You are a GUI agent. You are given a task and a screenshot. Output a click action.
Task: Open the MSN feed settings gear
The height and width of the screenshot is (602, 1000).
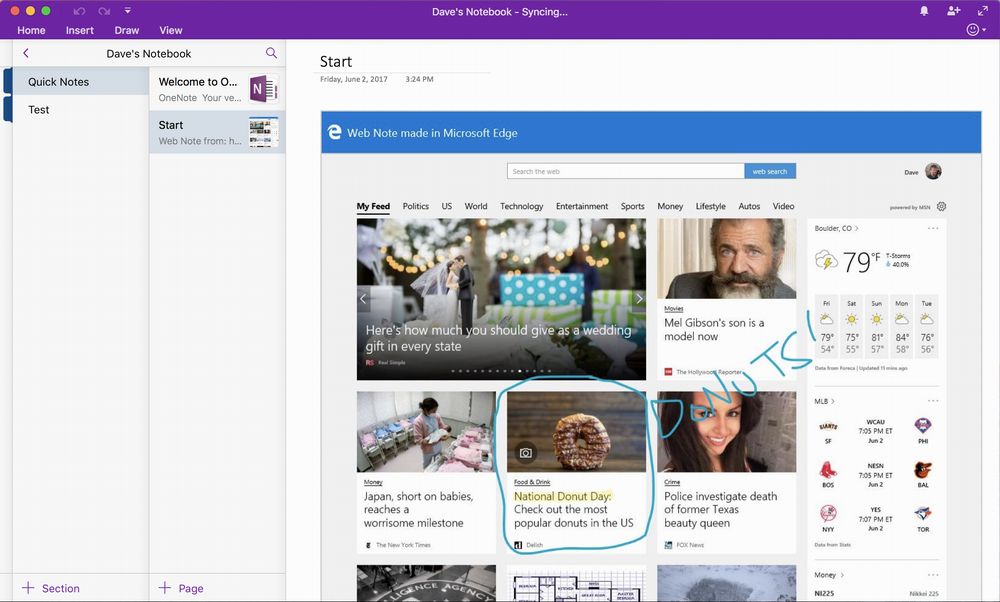941,207
